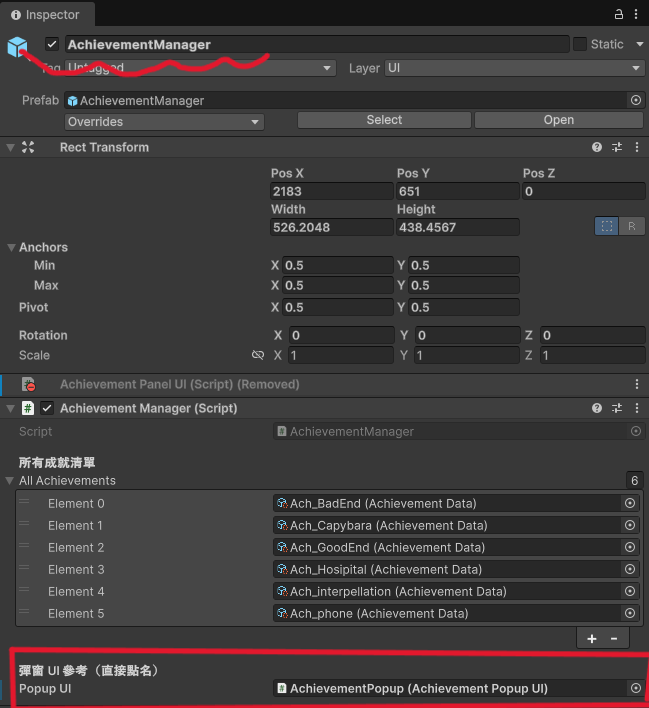The height and width of the screenshot is (708, 649).
Task: Open object picker for Ach_Hosipital element
Action: click(x=630, y=569)
